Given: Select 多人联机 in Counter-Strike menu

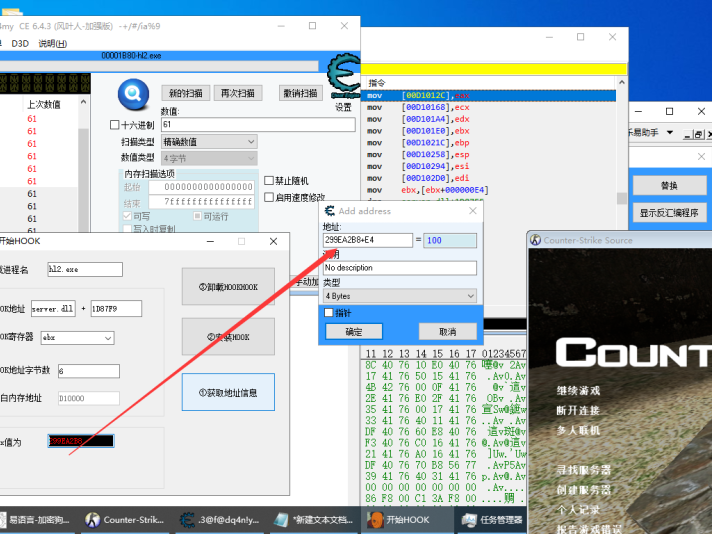Looking at the screenshot, I should pos(578,430).
